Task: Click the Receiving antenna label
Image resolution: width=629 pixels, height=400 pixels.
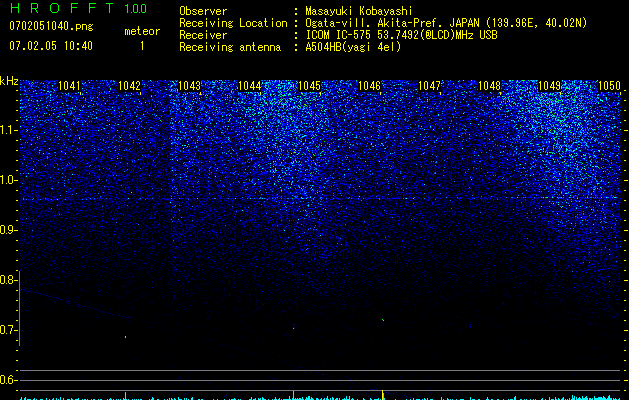Action: [x=230, y=47]
